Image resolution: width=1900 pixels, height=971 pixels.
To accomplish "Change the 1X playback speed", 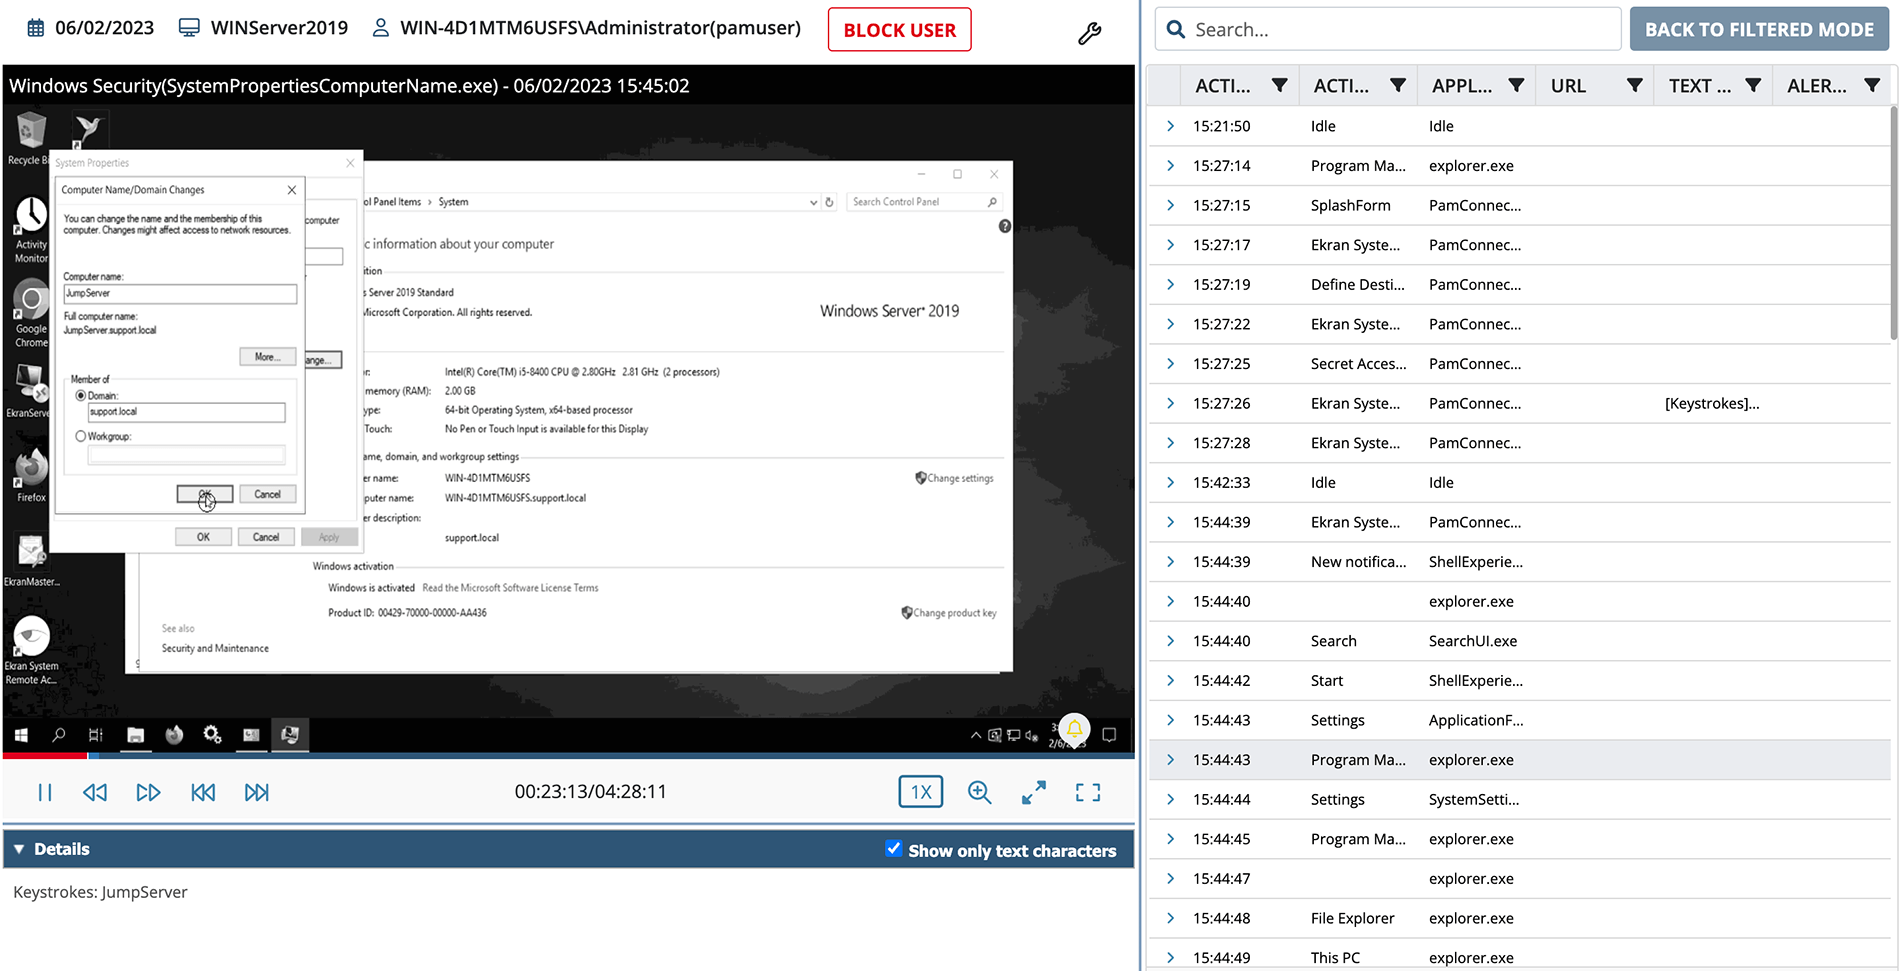I will click(x=921, y=792).
